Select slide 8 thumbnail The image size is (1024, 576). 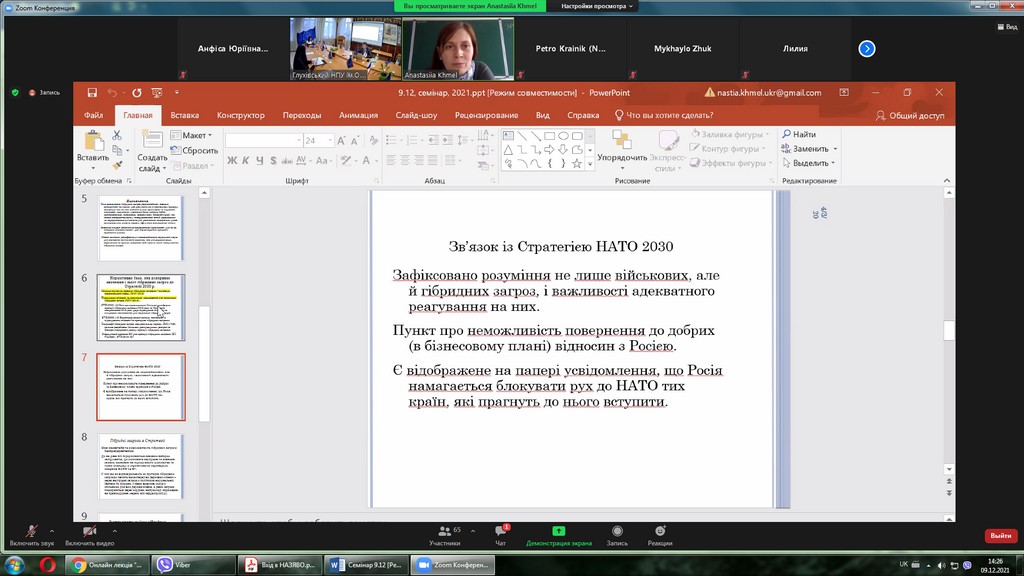(140, 468)
